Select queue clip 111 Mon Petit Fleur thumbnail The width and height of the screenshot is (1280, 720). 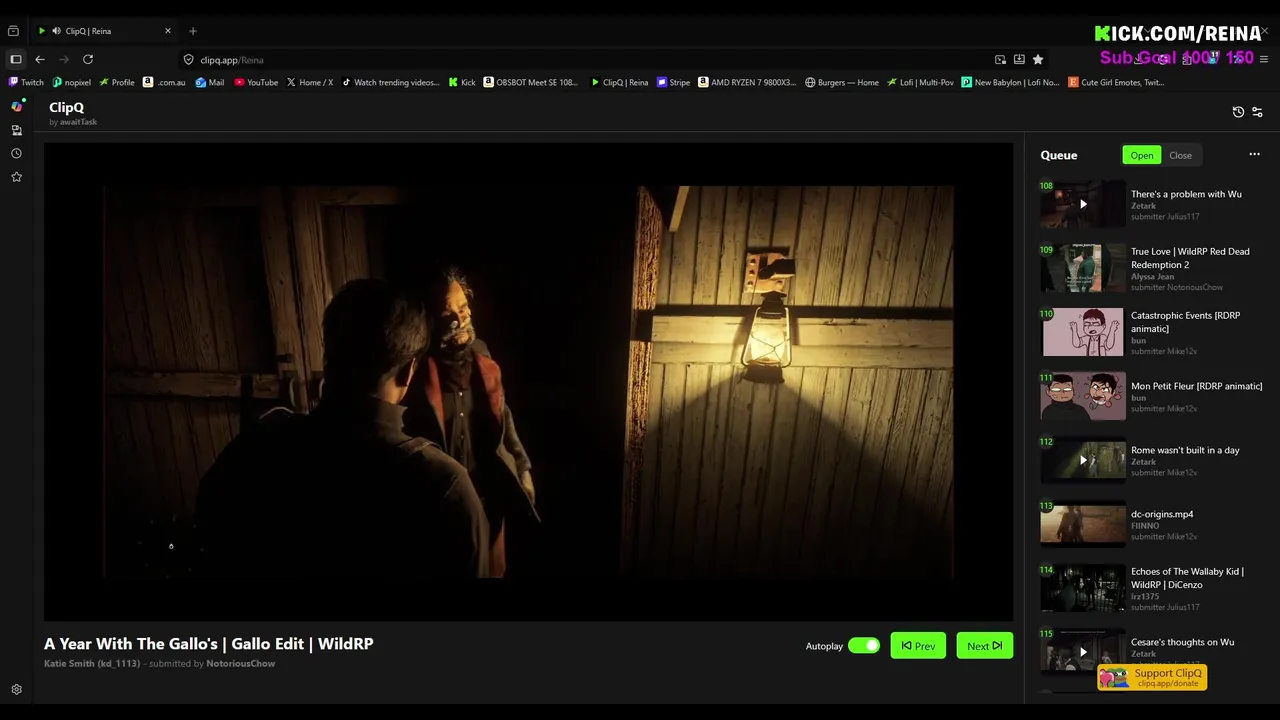(x=1083, y=396)
